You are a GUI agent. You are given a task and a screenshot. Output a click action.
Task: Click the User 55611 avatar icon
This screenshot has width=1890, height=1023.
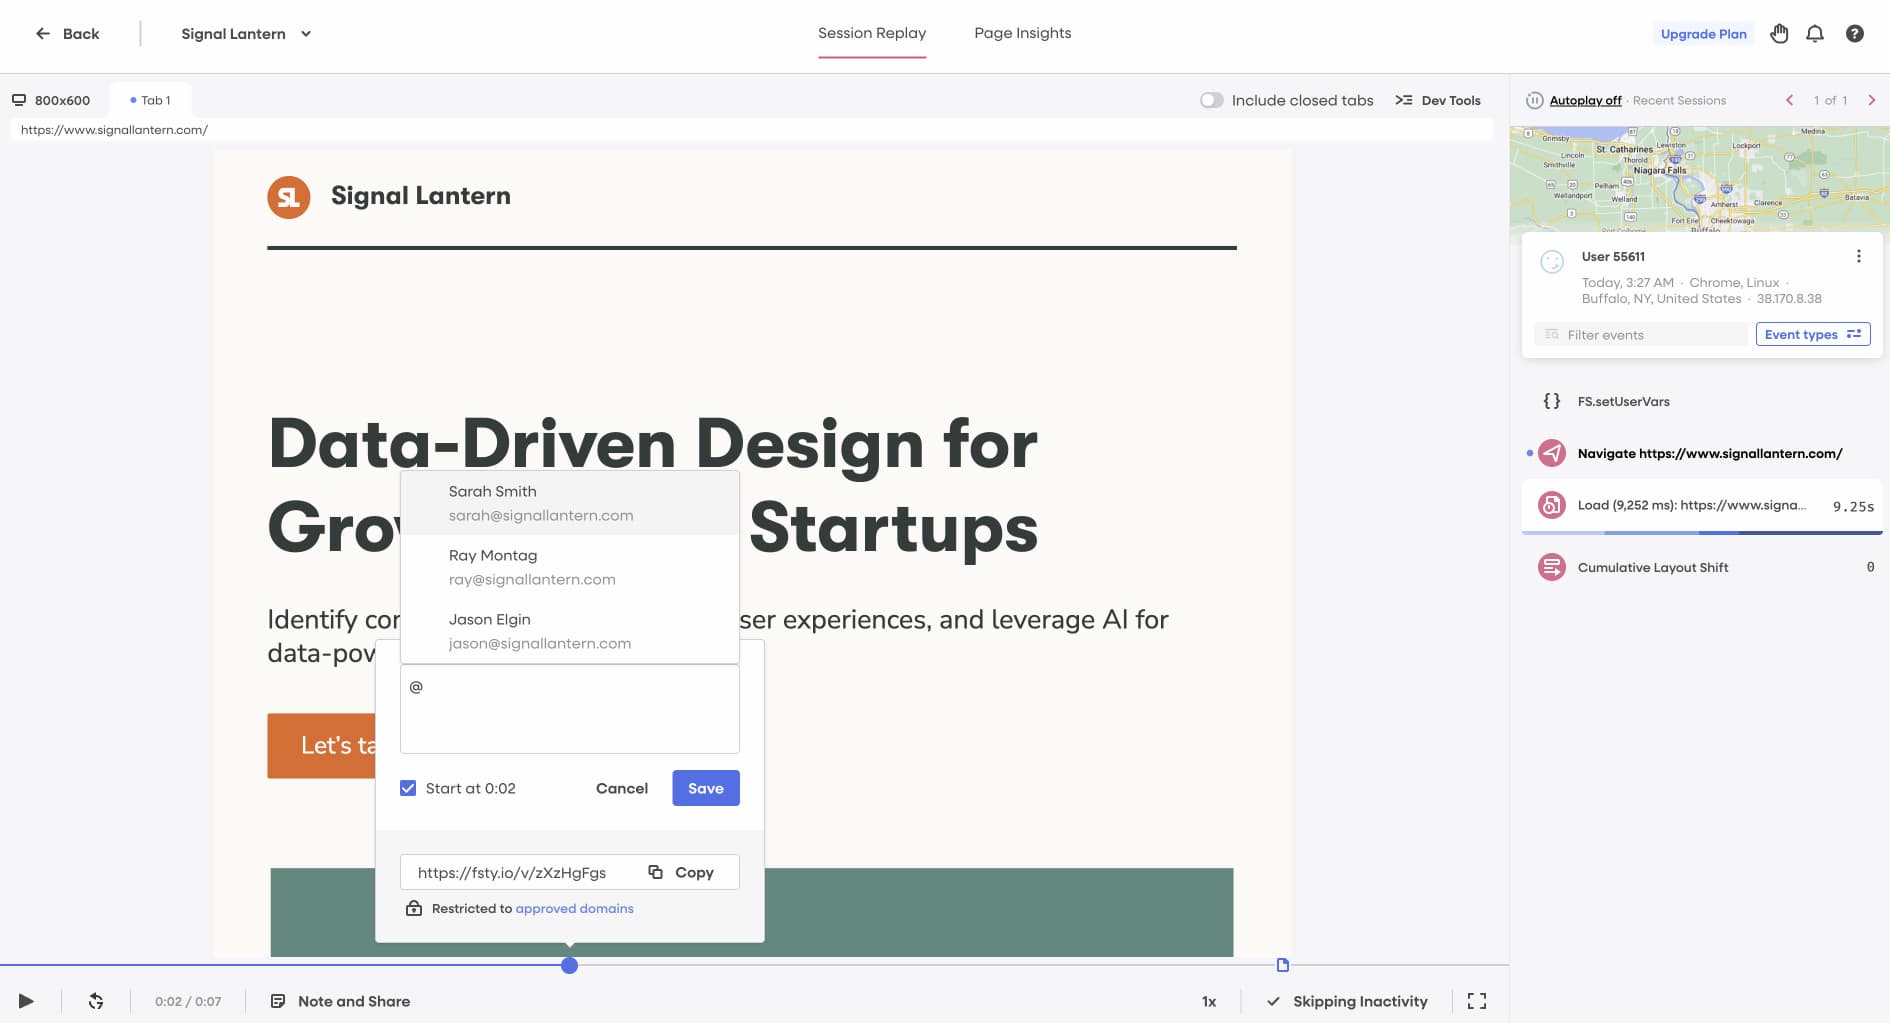tap(1552, 262)
